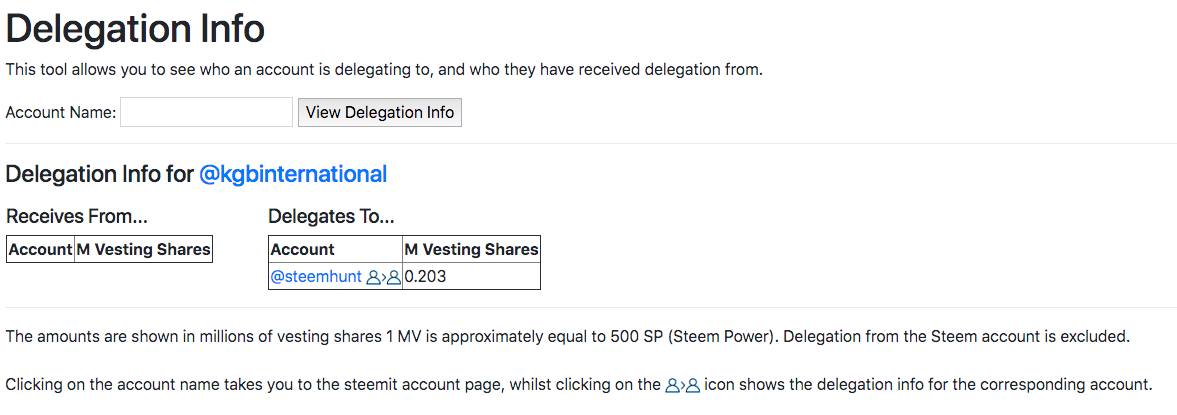The image size is (1177, 415).
Task: Select the 0.203 vesting shares cell
Action: [471, 276]
